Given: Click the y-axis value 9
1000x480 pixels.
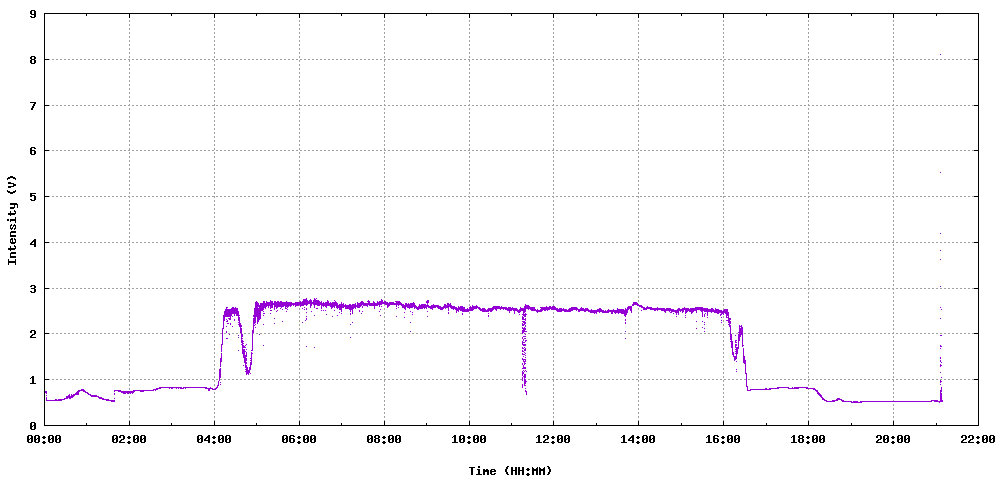Looking at the screenshot, I should pyautogui.click(x=33, y=14).
